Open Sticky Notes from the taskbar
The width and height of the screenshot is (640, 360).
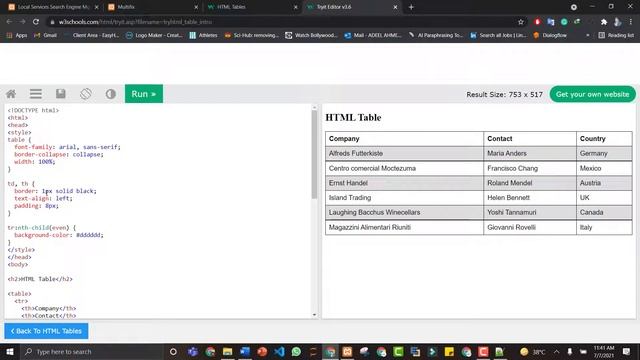[x=449, y=351]
